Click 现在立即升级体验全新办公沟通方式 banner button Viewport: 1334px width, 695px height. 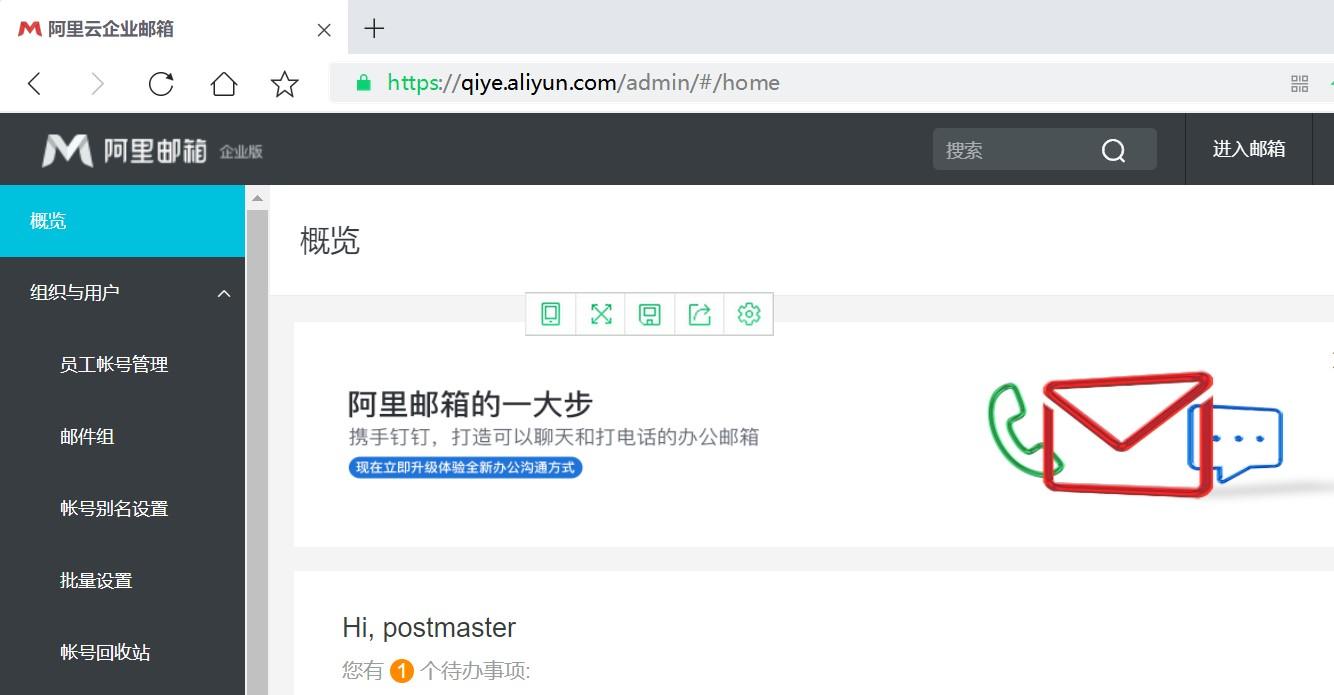click(x=465, y=467)
